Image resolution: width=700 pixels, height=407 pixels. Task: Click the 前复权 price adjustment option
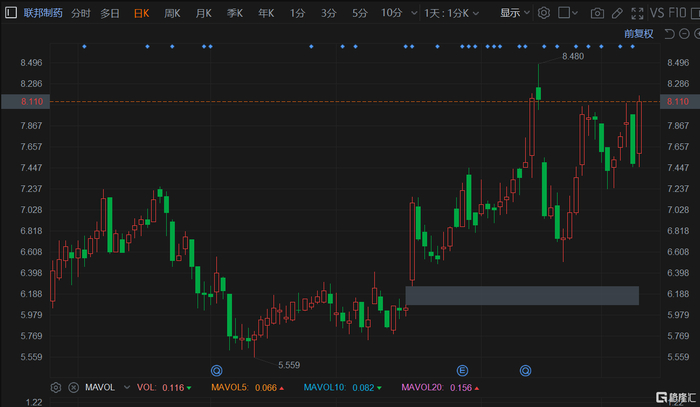coord(638,34)
